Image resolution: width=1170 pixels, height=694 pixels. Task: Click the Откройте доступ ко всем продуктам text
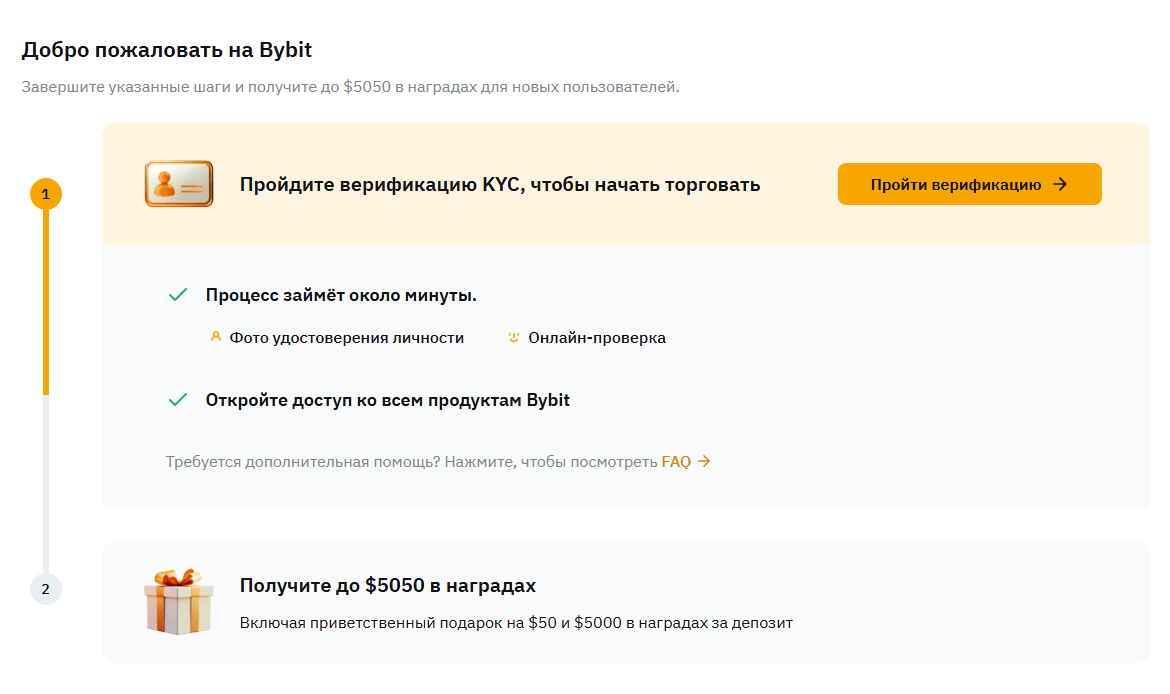388,400
